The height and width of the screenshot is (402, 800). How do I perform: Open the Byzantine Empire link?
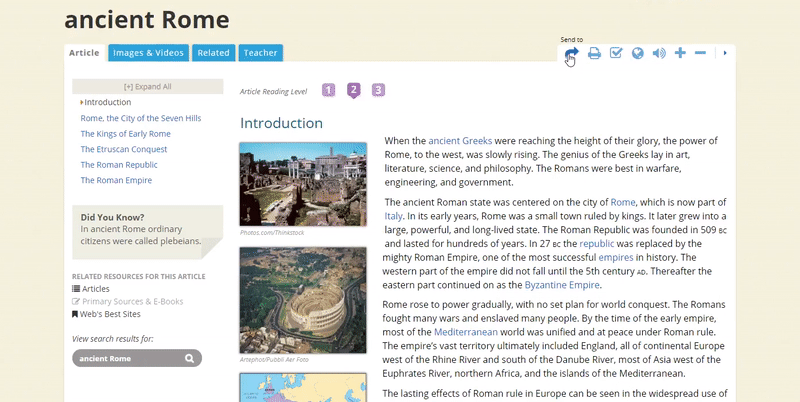click(x=562, y=285)
